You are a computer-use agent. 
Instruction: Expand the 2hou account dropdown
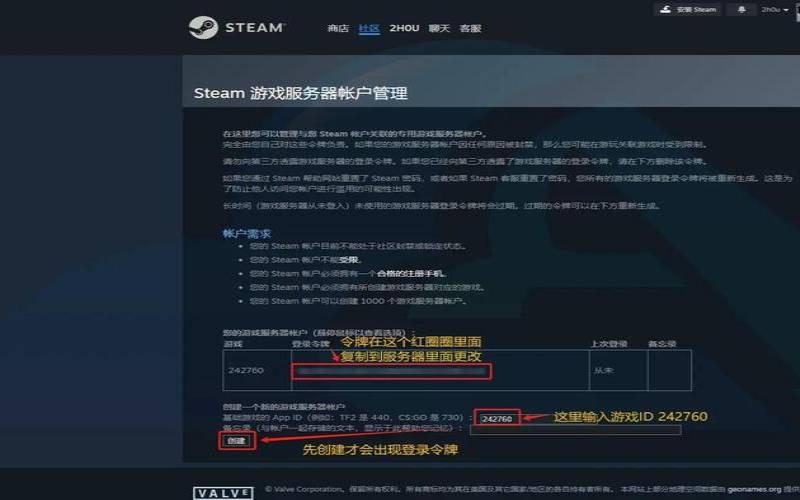772,9
